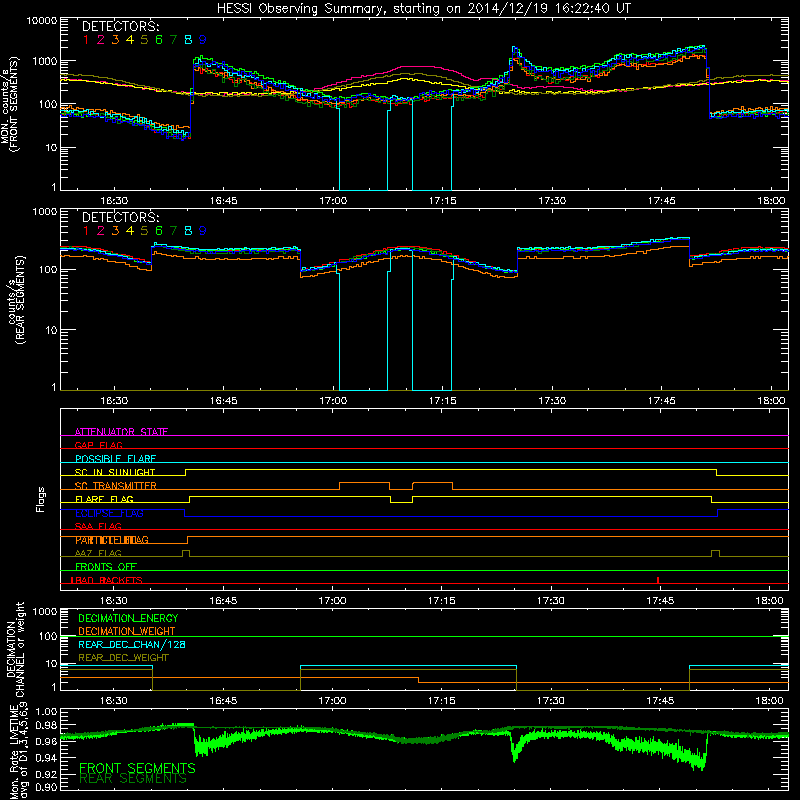Click the vertical Flags axis label
Image resolution: width=800 pixels, height=800 pixels.
coord(41,499)
